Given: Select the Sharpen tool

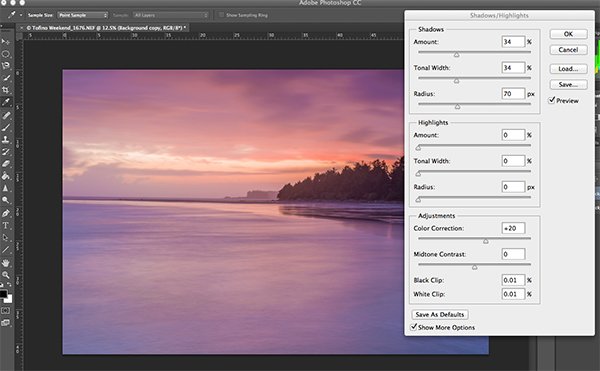Looking at the screenshot, I should pos(5,188).
